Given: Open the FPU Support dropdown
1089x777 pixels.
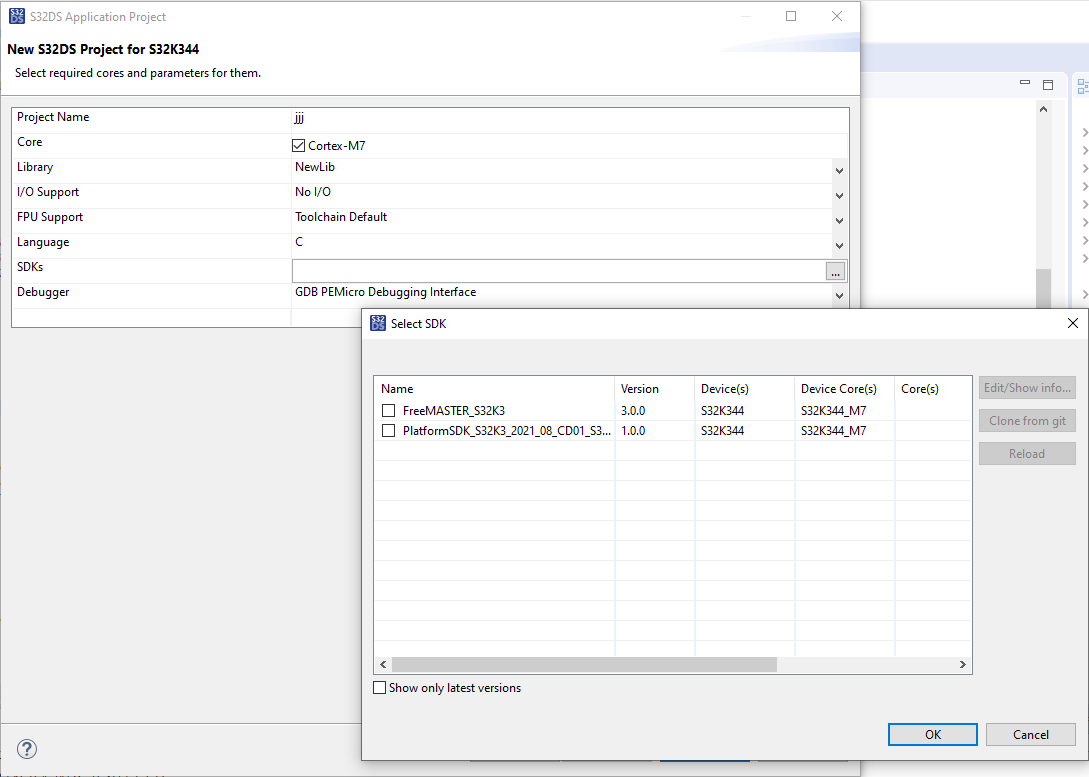Looking at the screenshot, I should (x=838, y=220).
